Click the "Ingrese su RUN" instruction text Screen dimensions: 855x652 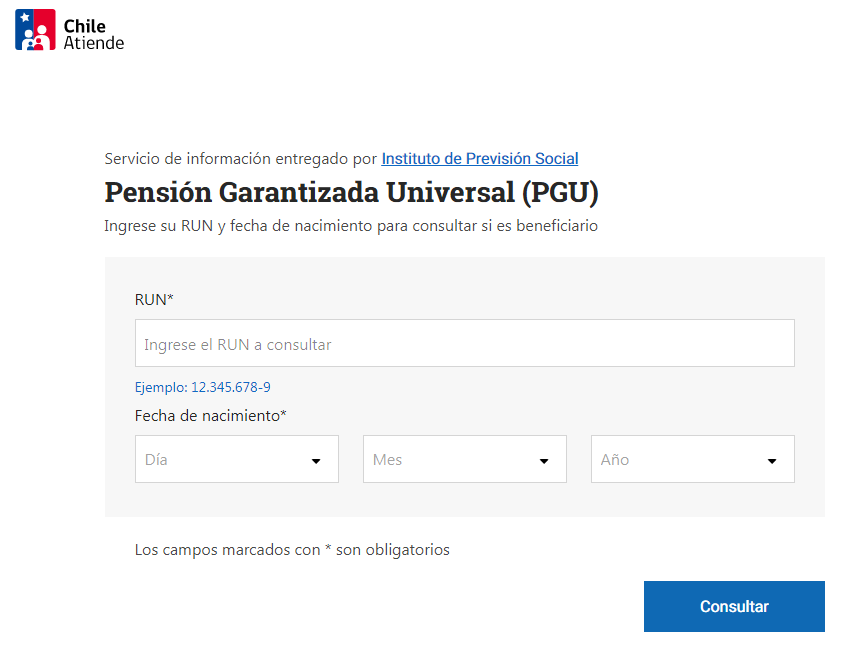350,226
